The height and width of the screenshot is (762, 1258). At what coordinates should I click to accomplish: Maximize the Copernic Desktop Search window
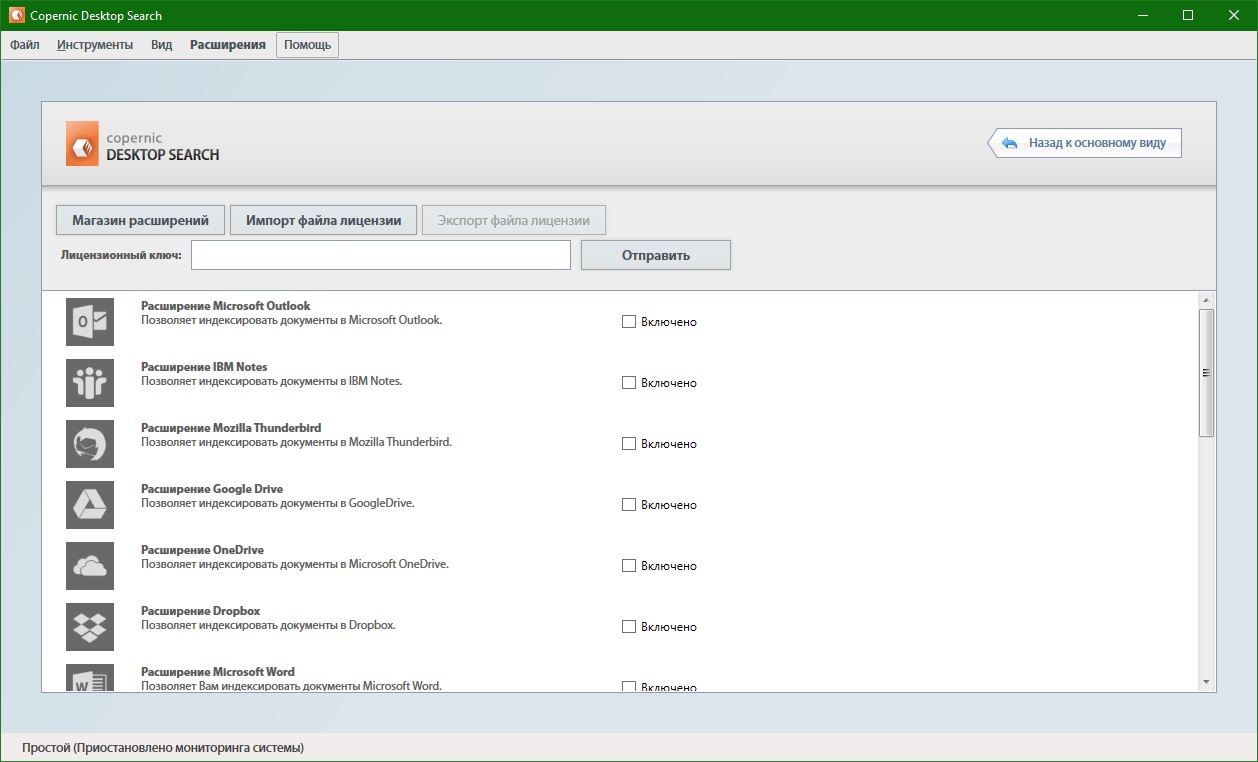[x=1188, y=15]
